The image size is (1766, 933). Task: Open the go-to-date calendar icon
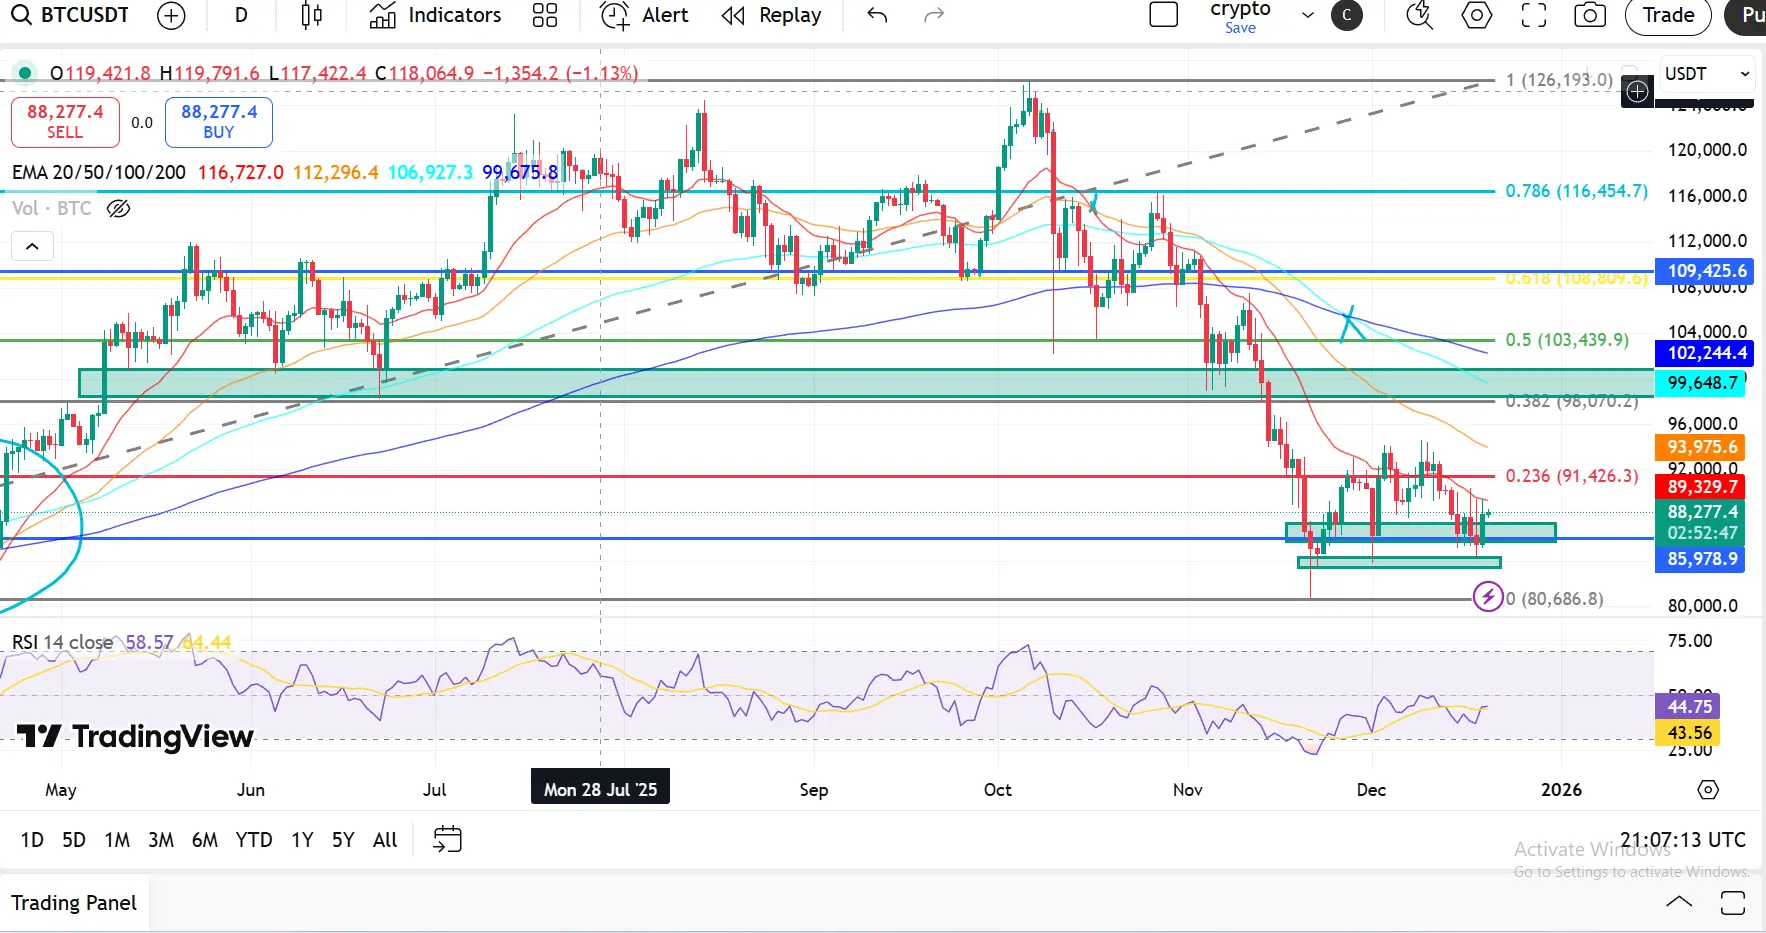click(x=447, y=839)
